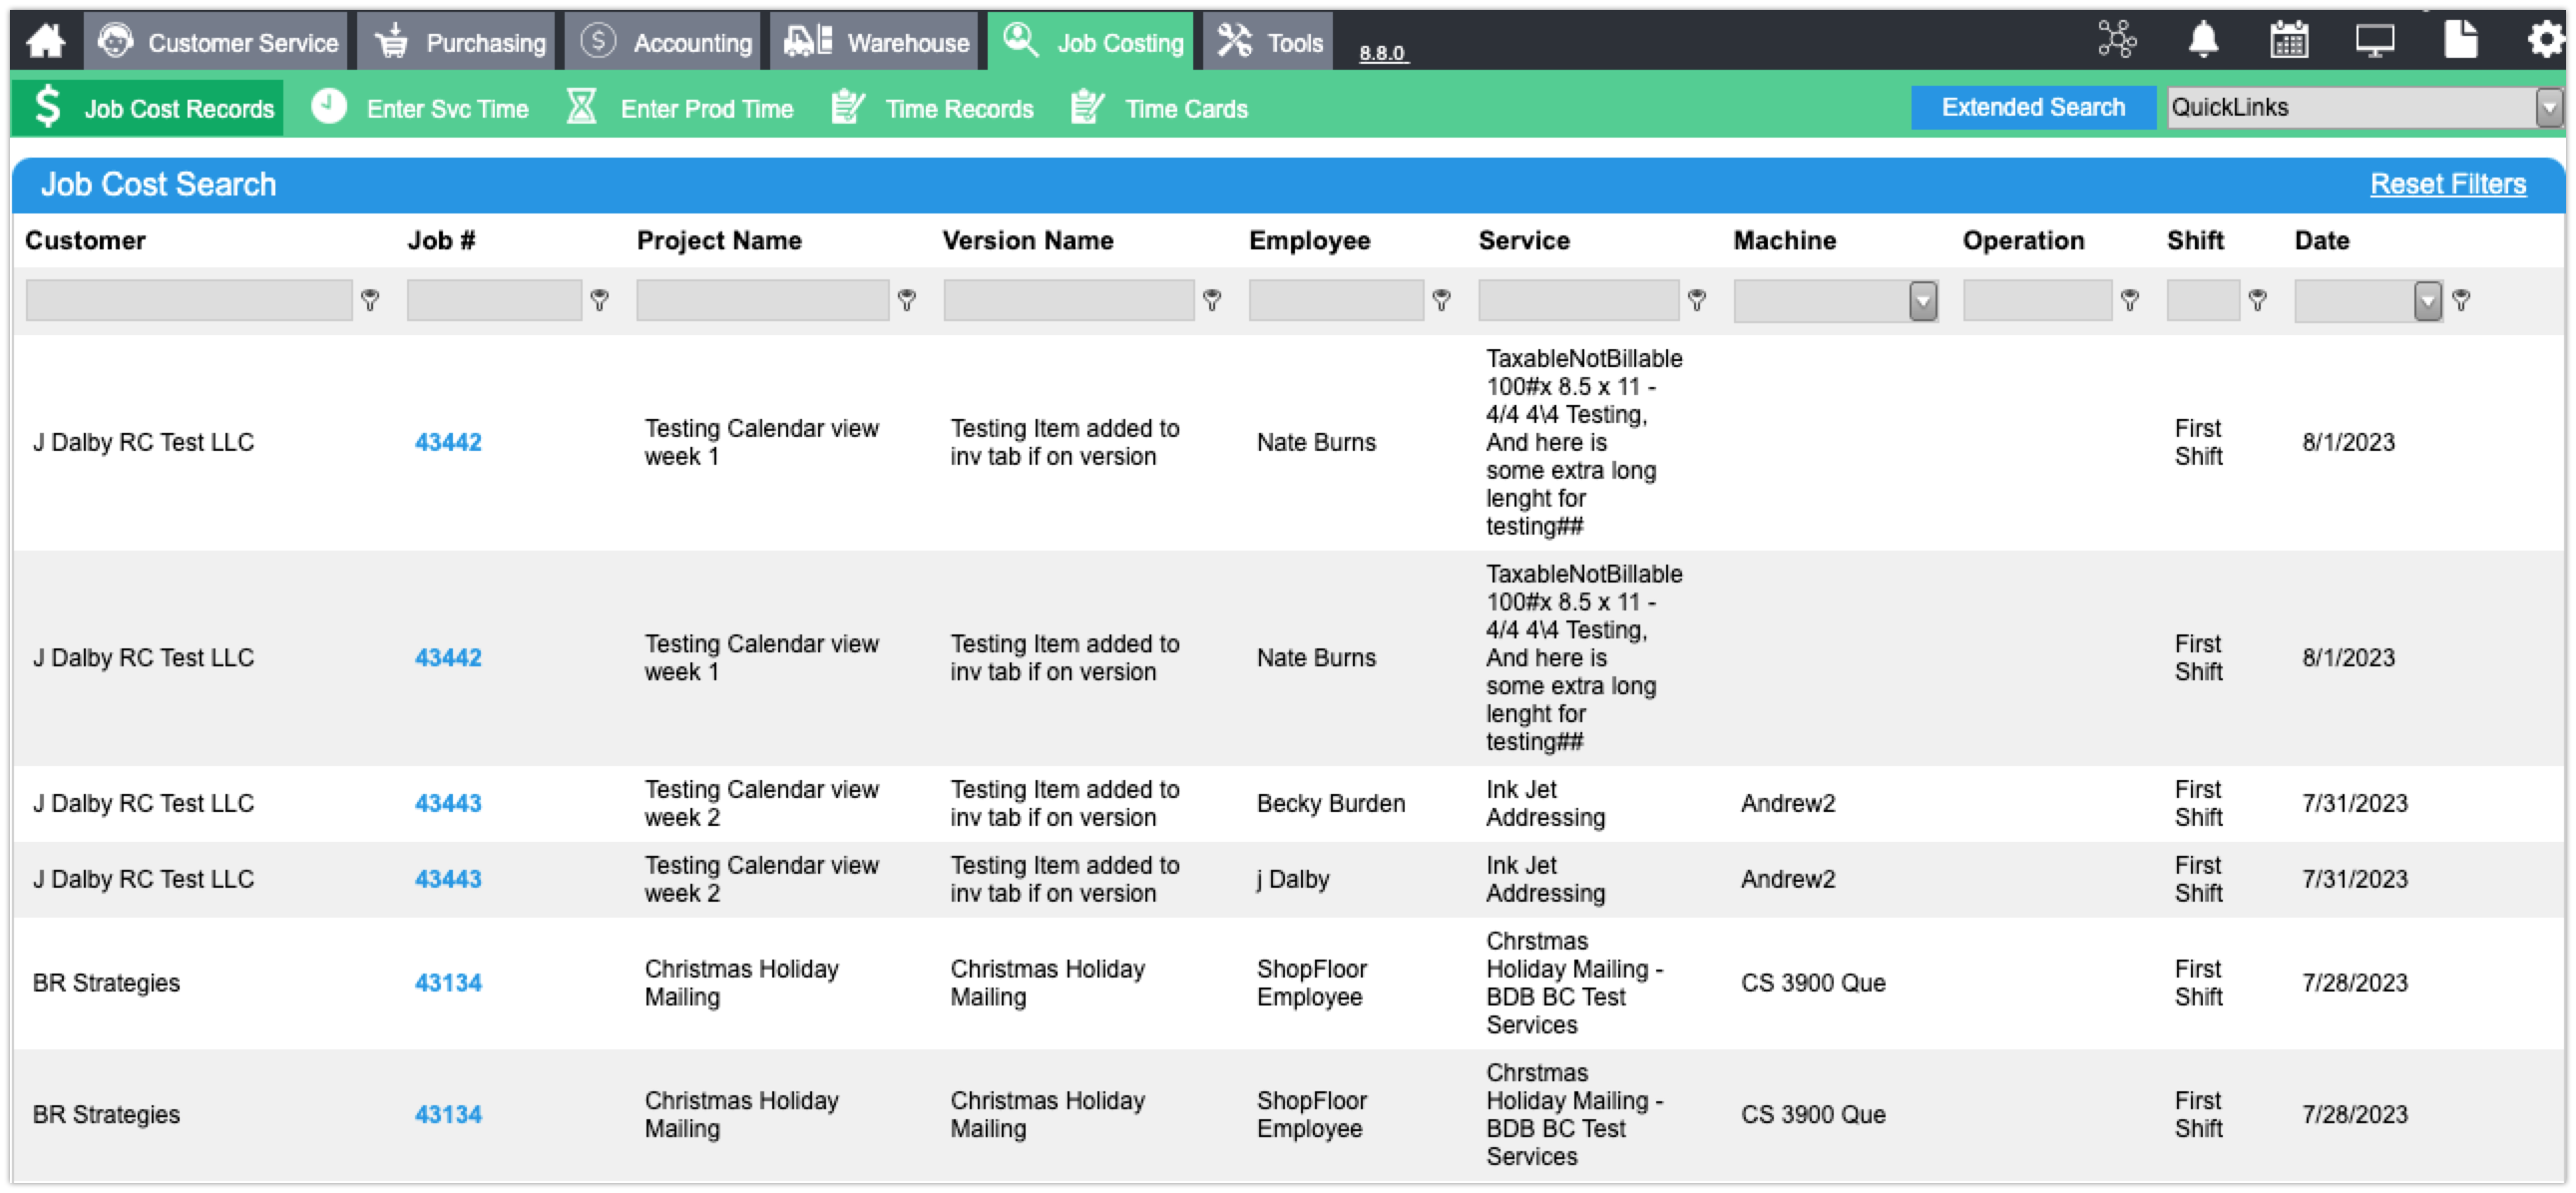Sort by Version Name column header
2576x1193 pixels.
coord(1028,240)
